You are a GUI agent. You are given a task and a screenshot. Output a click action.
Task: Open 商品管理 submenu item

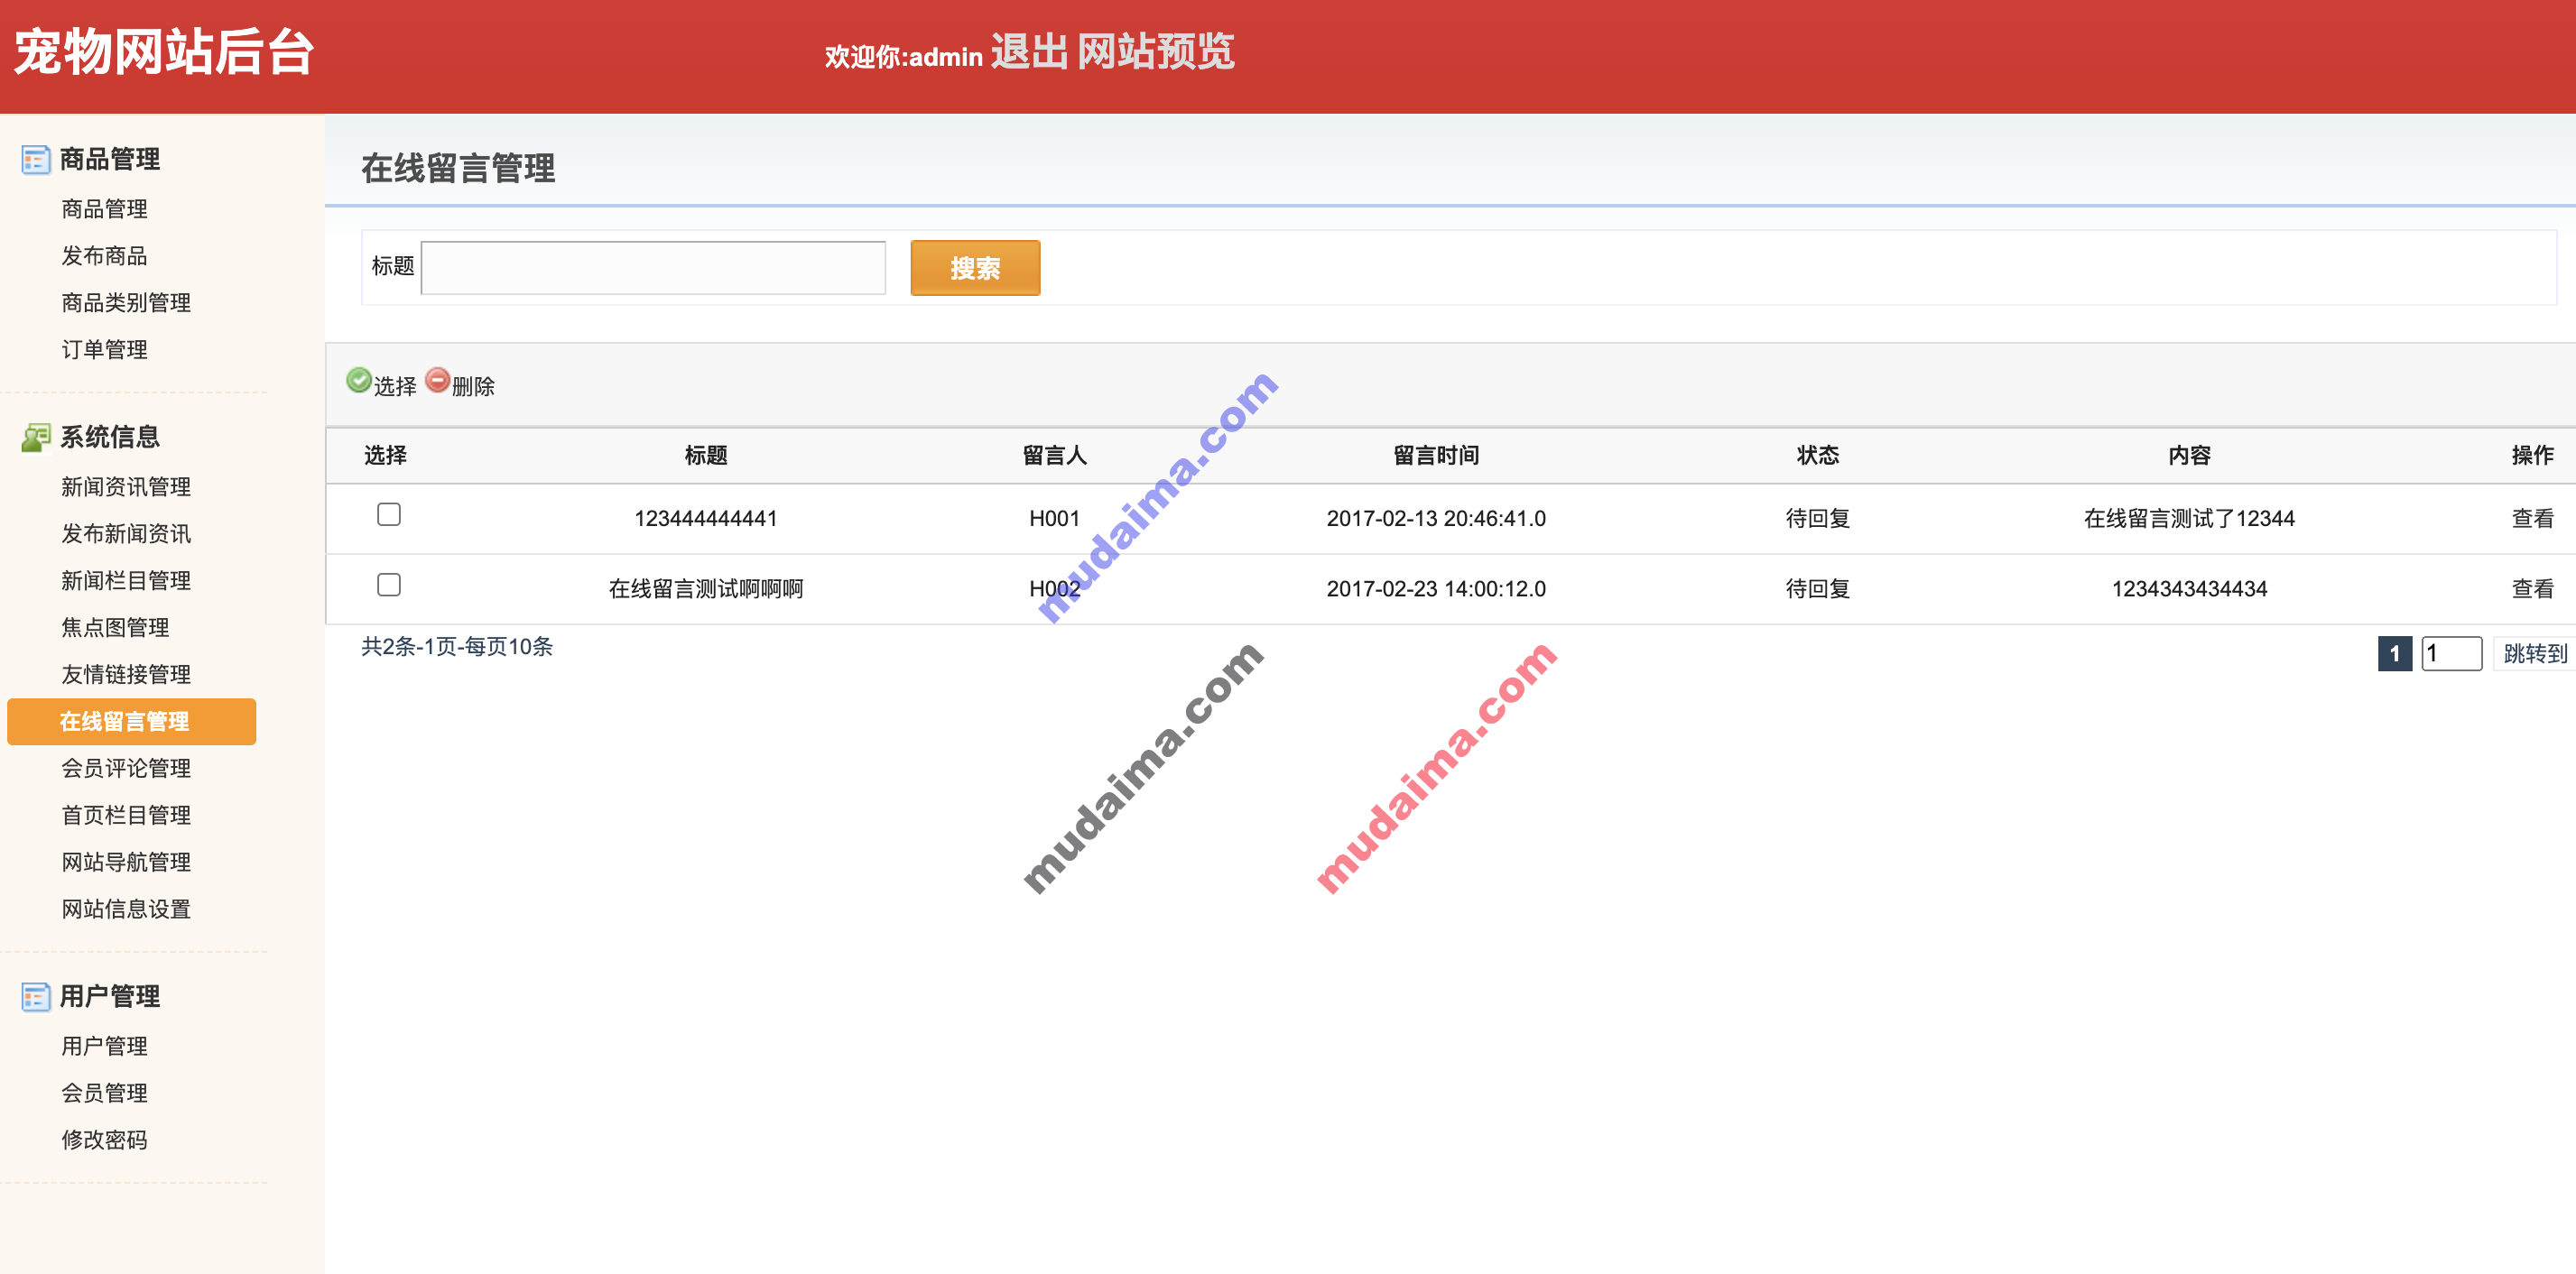tap(104, 208)
